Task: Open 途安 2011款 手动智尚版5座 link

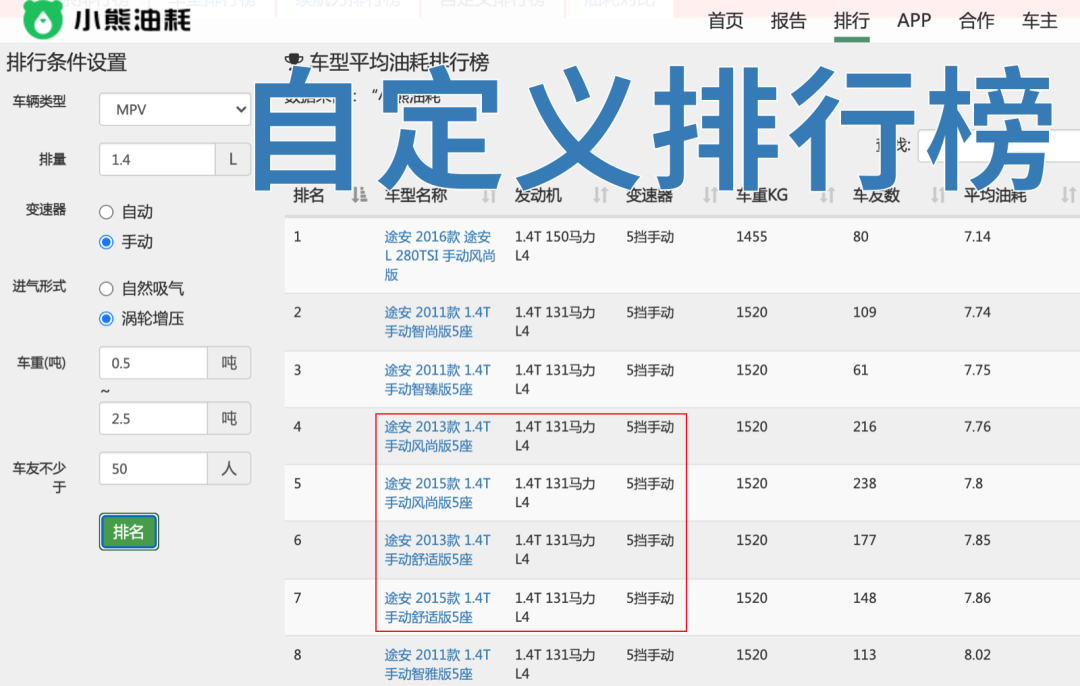Action: point(437,322)
